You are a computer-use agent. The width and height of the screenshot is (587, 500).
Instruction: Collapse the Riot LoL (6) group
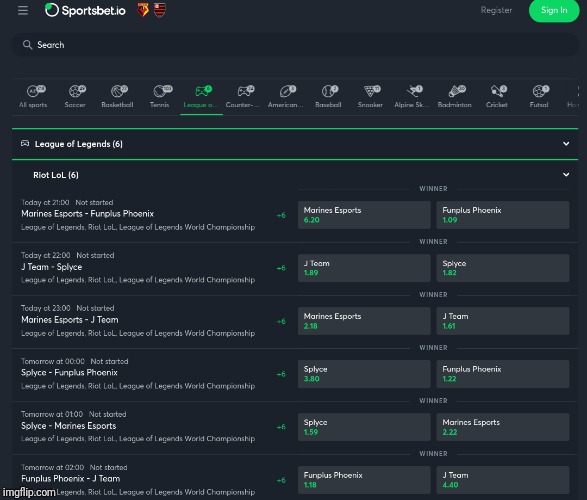point(566,175)
